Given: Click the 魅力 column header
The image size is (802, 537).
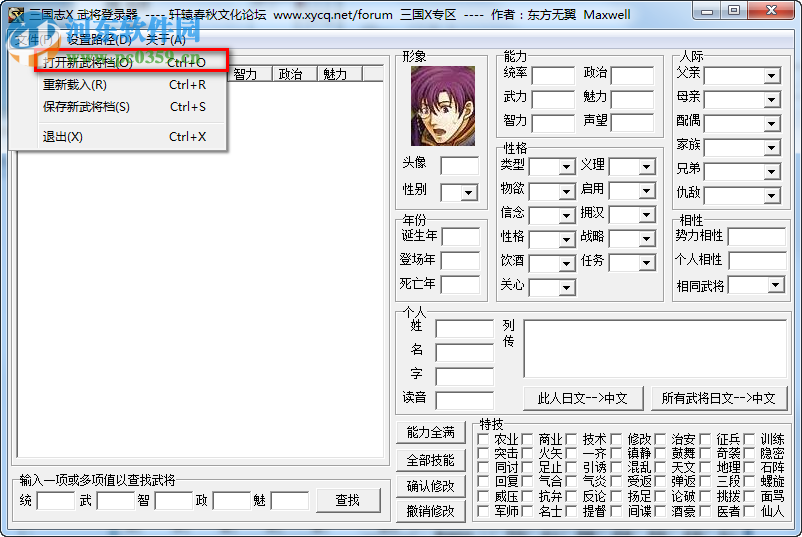Looking at the screenshot, I should coord(340,74).
